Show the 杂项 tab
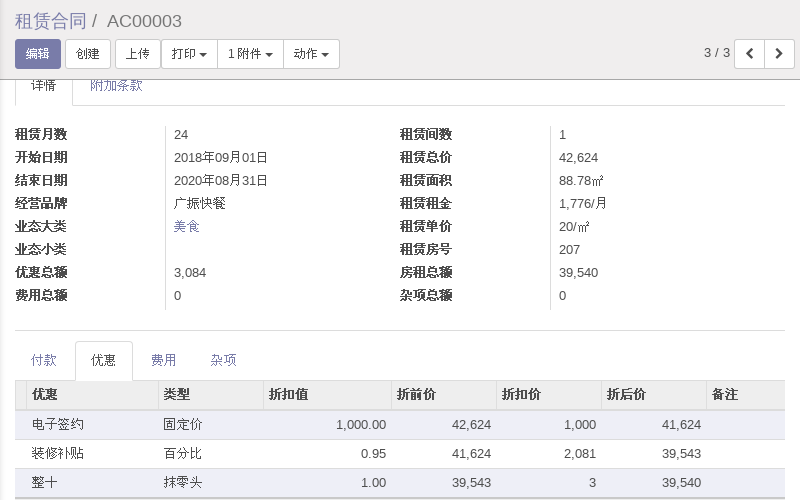Viewport: 800px width, 500px height. [223, 360]
